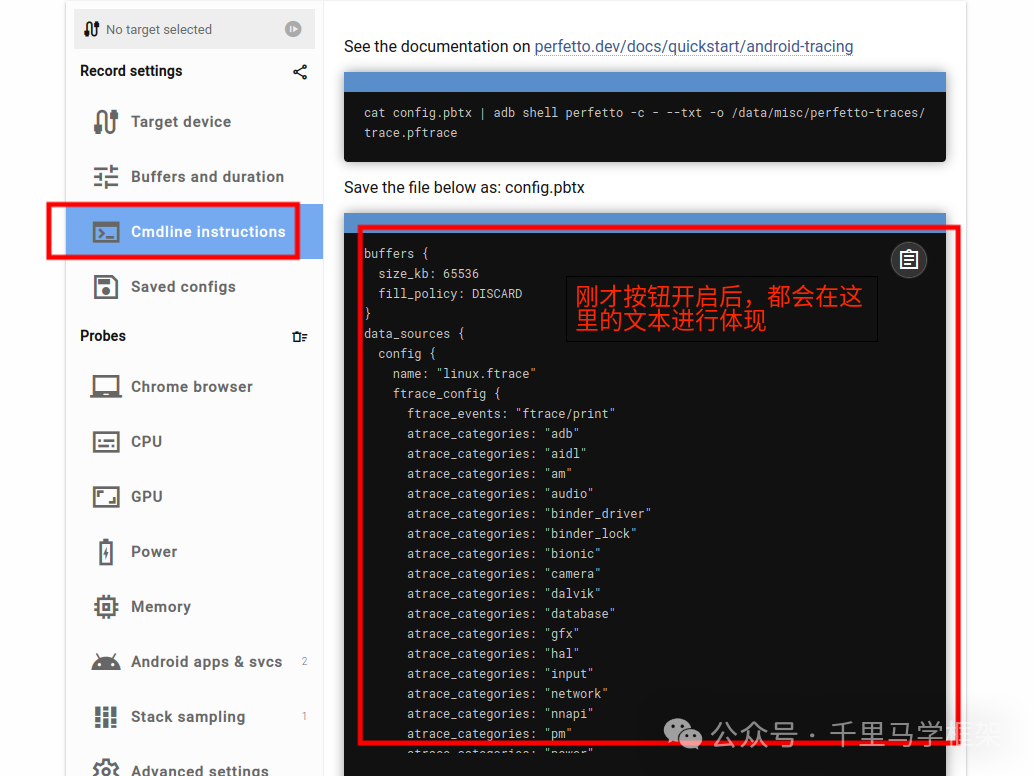Click the atrace_categories "gfx" line
This screenshot has height=776, width=1034.
tap(493, 634)
